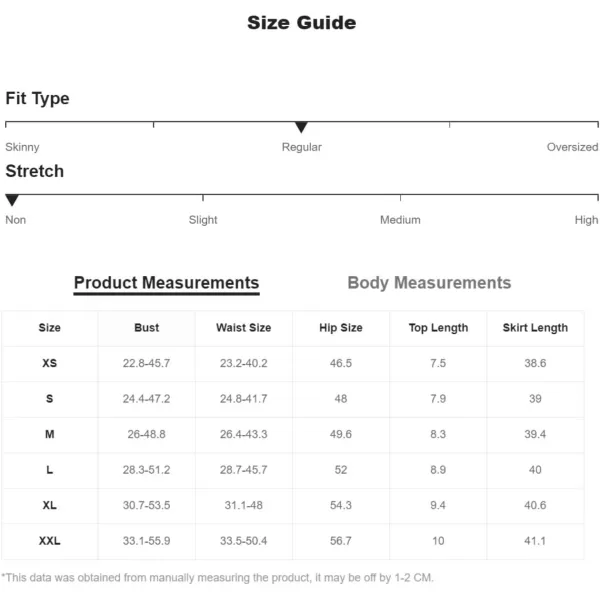Select the XS size row label
The width and height of the screenshot is (600, 600).
(x=49, y=364)
